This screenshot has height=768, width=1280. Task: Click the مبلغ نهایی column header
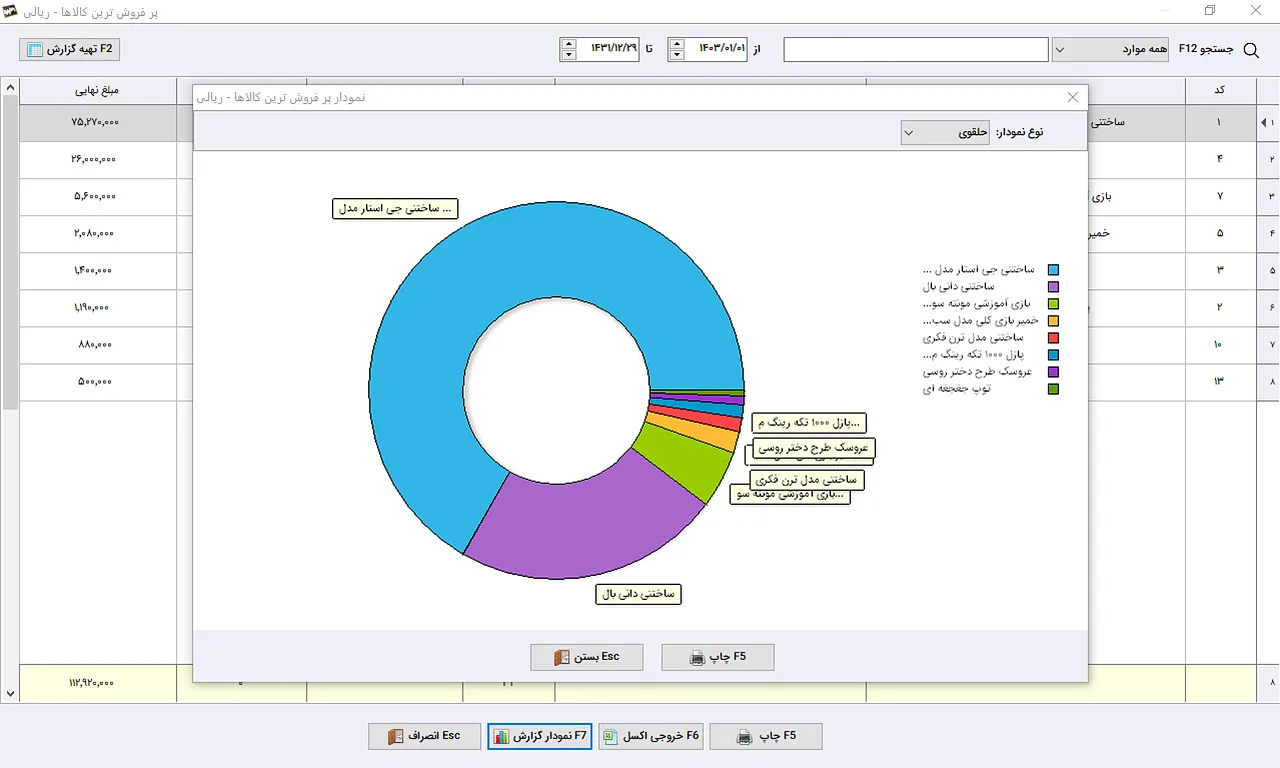click(x=97, y=90)
